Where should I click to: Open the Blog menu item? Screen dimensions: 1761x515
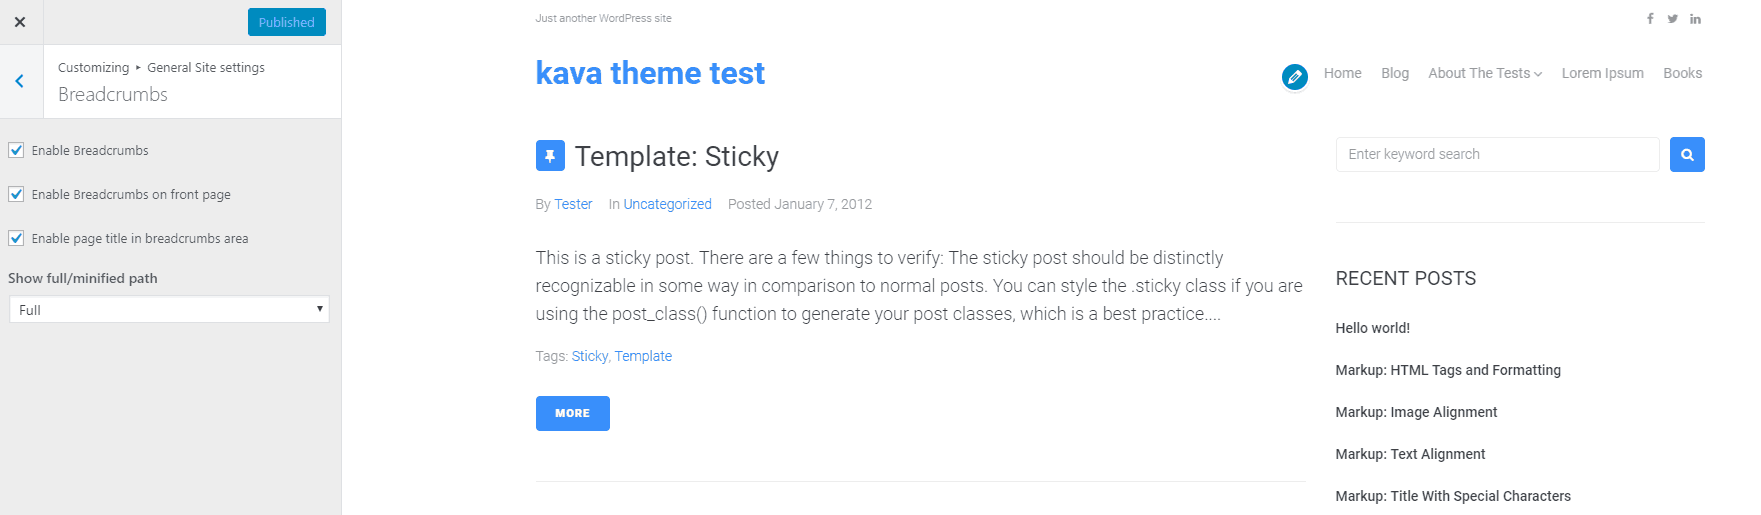coord(1394,73)
